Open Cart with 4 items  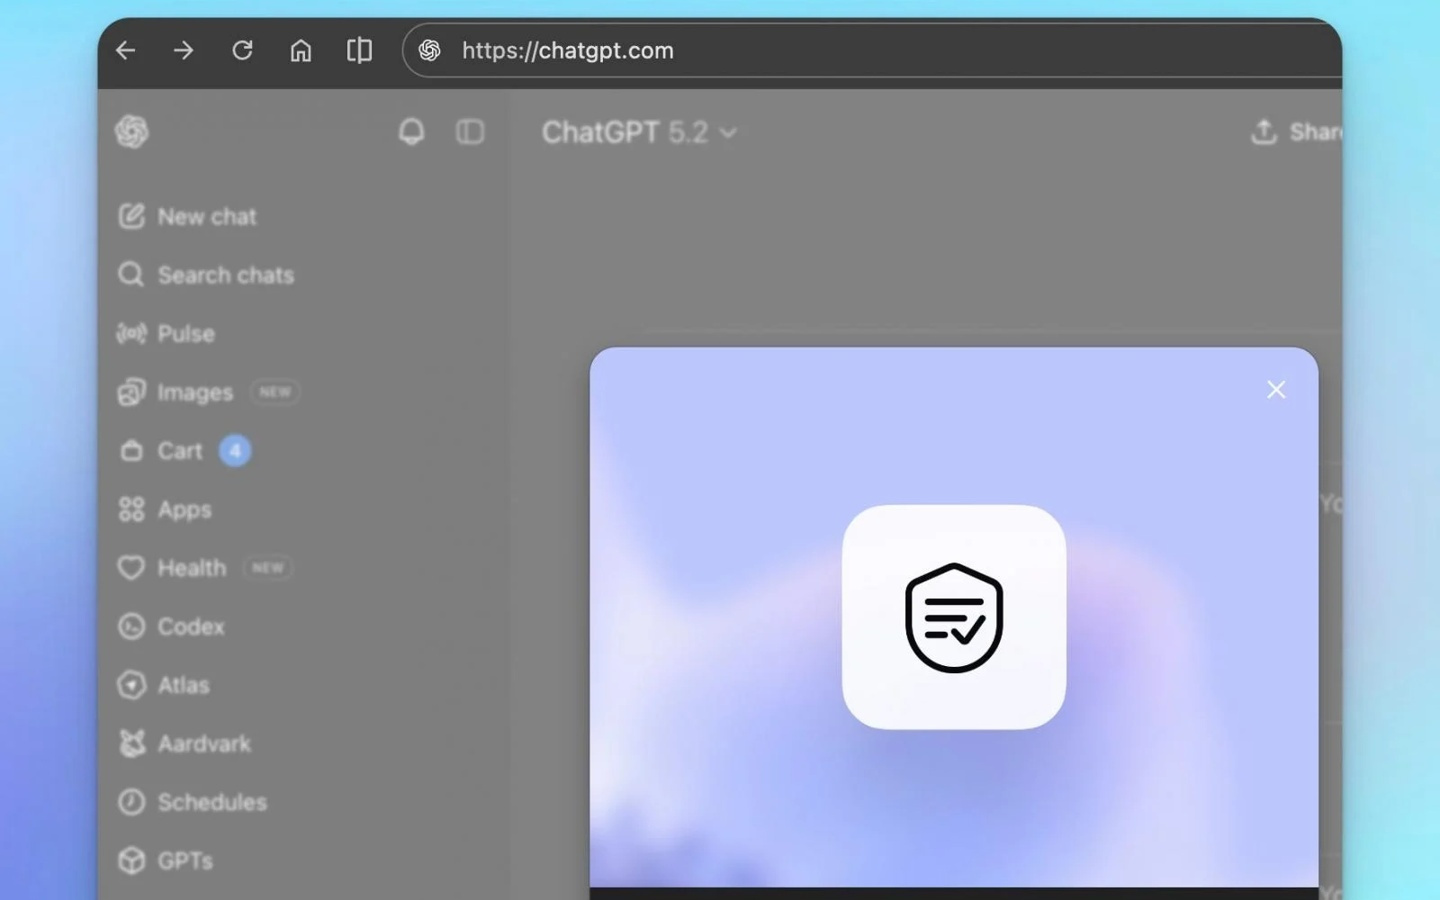click(x=181, y=451)
